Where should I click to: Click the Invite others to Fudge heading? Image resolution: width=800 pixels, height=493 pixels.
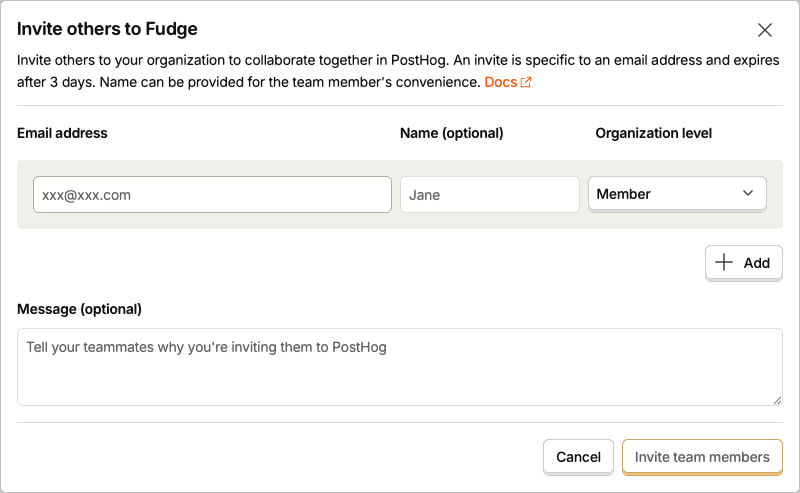click(107, 29)
